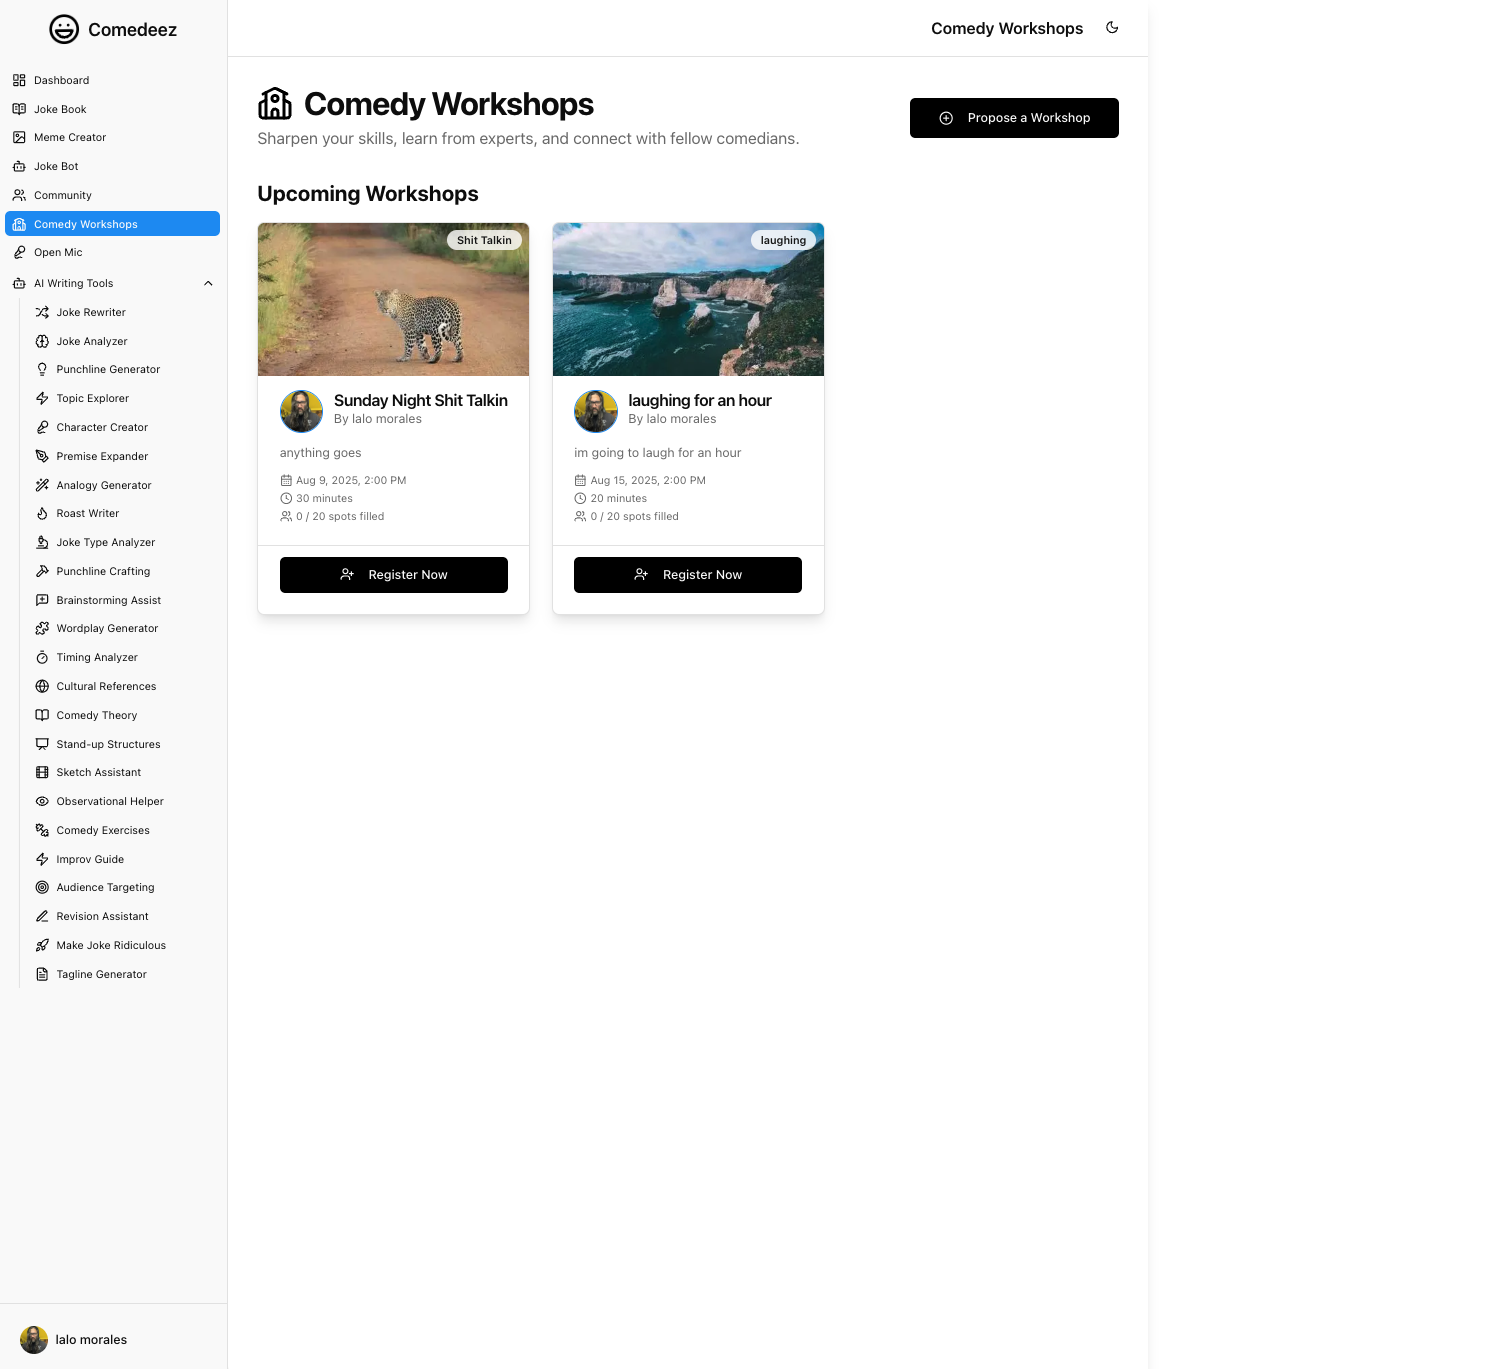Open the Roast Writer tool
Image resolution: width=1499 pixels, height=1369 pixels.
pyautogui.click(x=88, y=513)
